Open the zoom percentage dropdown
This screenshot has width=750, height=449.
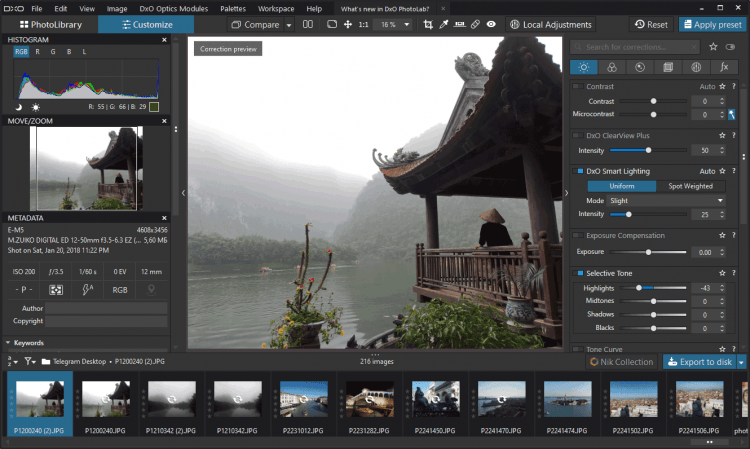(x=390, y=24)
